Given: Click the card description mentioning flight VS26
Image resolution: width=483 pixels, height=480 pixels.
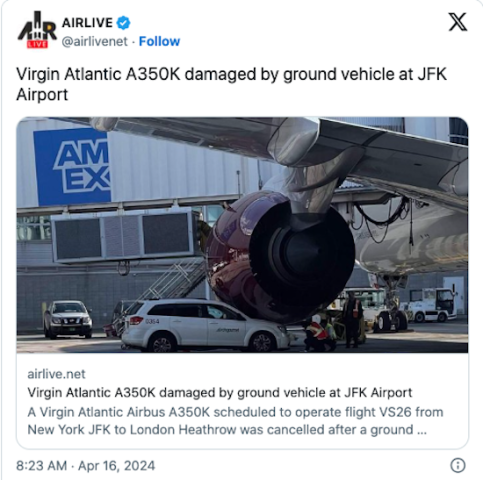Looking at the screenshot, I should [x=235, y=421].
